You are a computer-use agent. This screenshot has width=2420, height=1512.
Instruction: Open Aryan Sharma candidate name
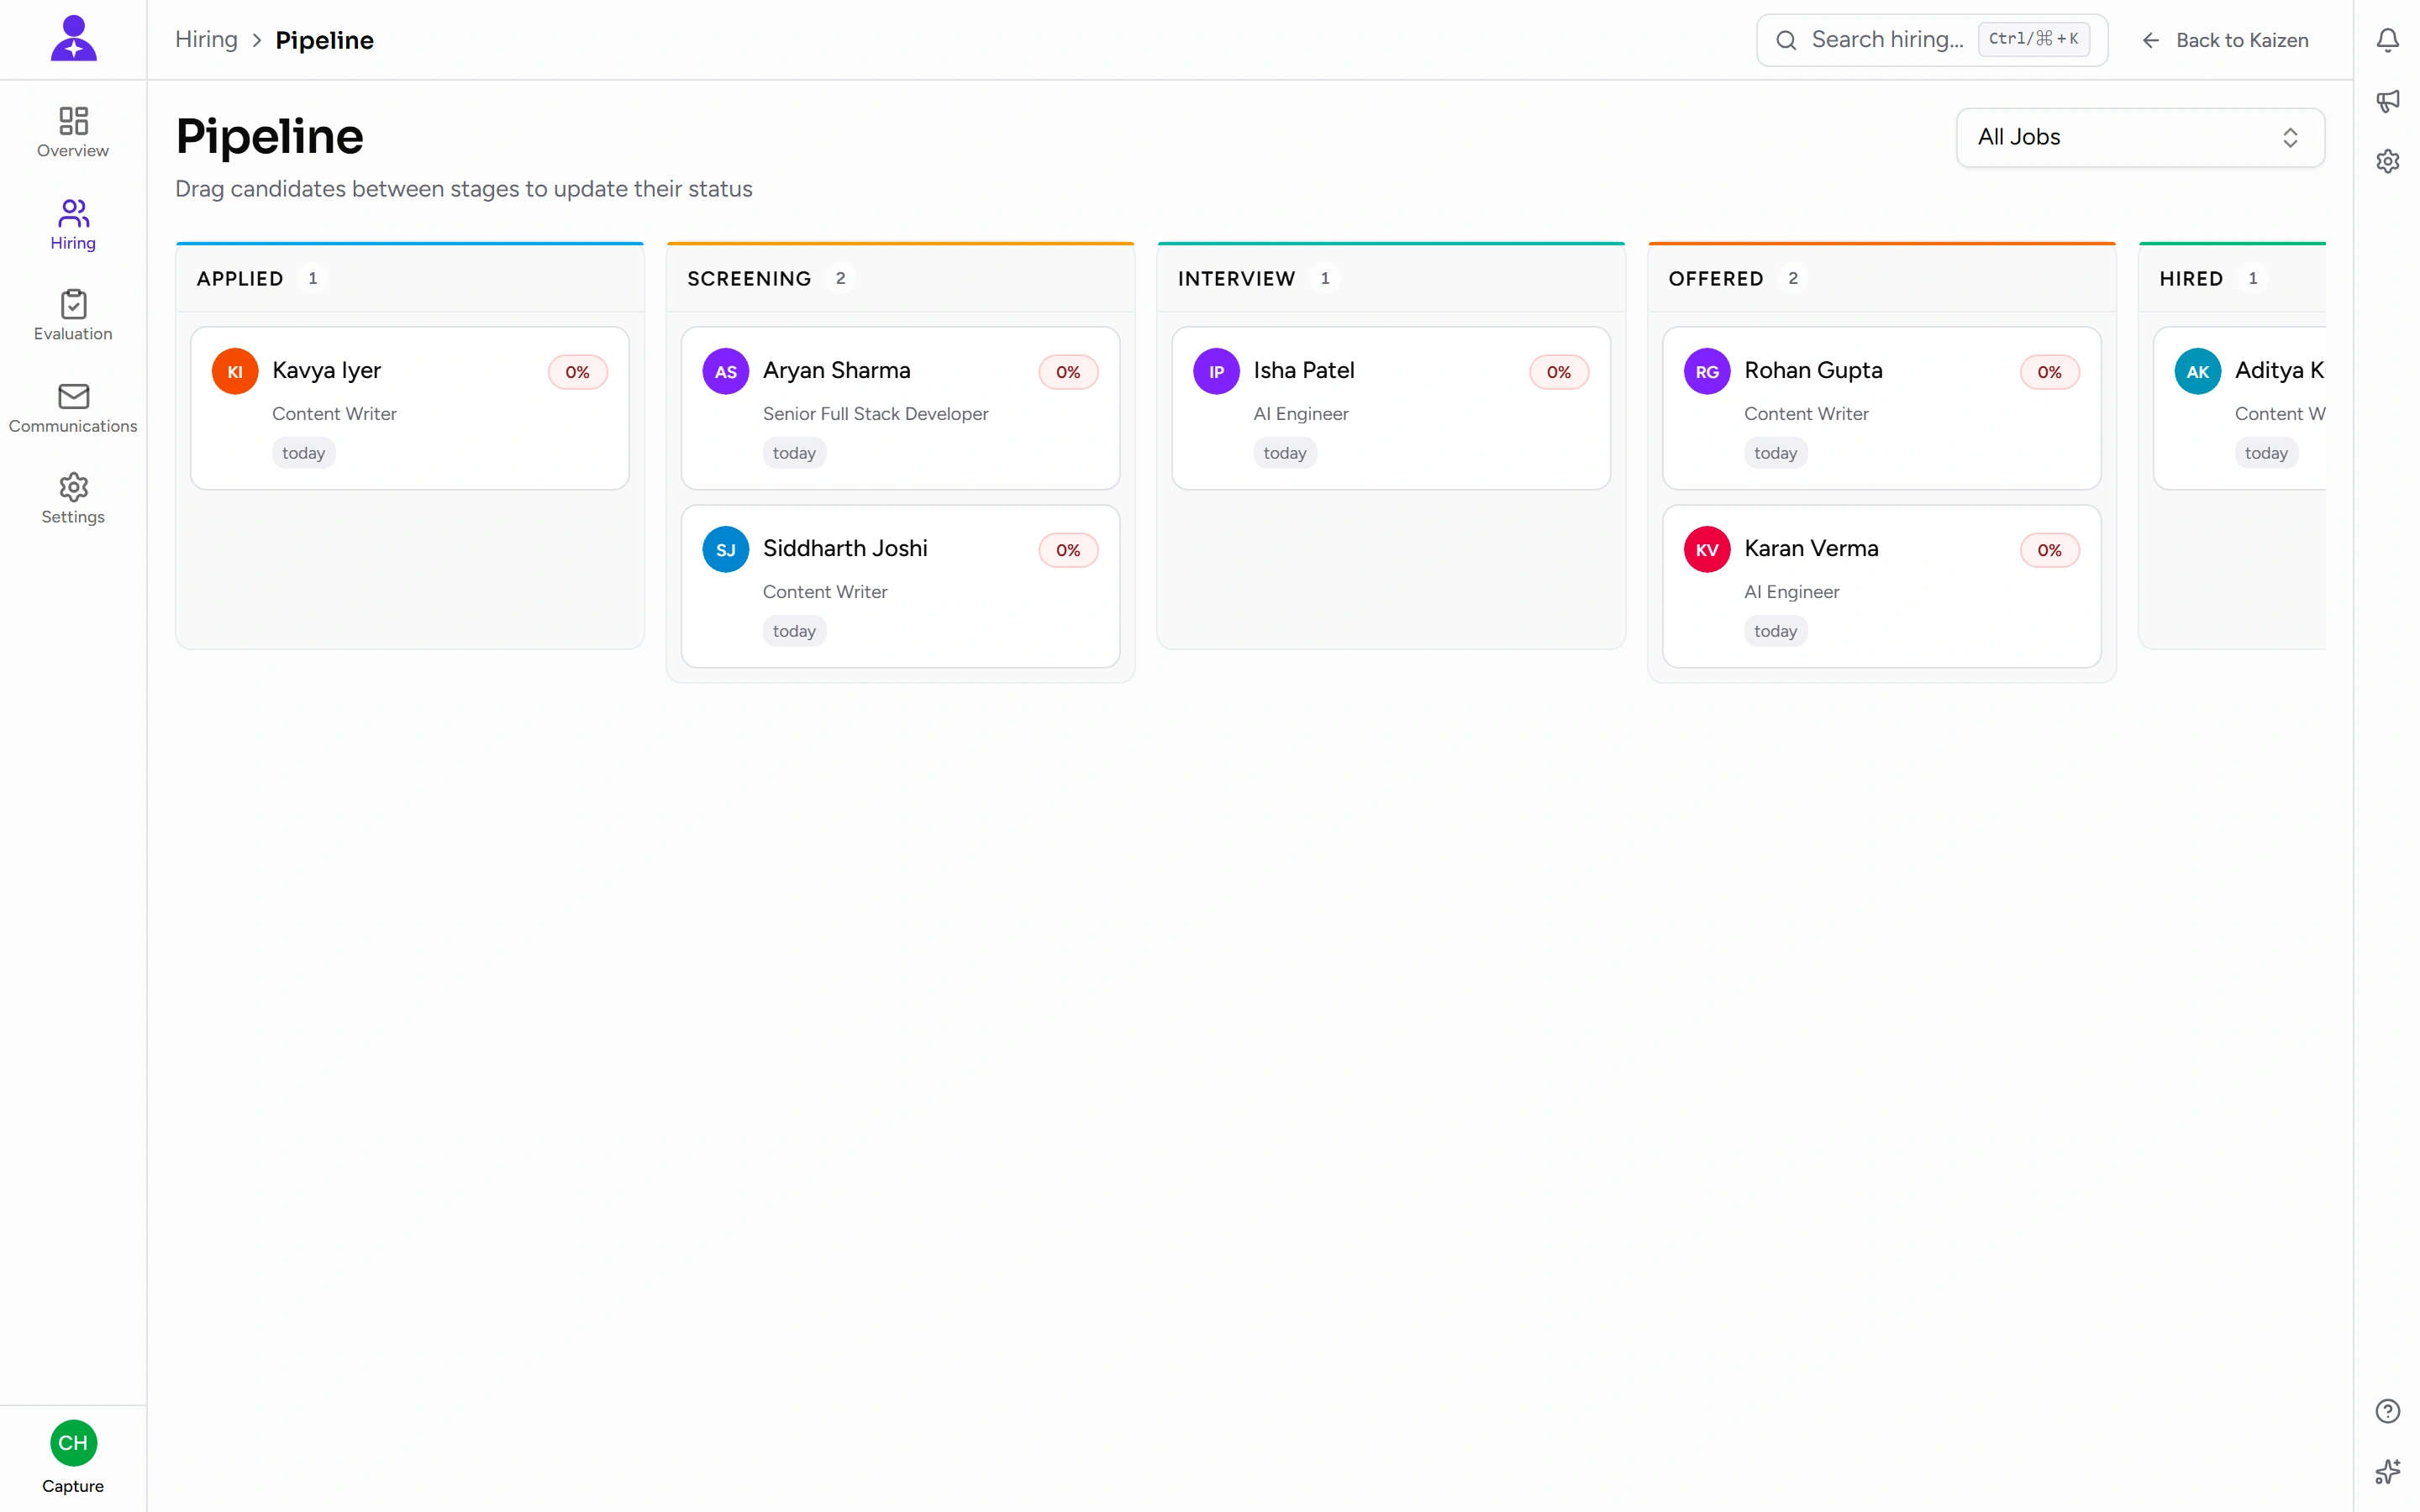click(x=836, y=370)
